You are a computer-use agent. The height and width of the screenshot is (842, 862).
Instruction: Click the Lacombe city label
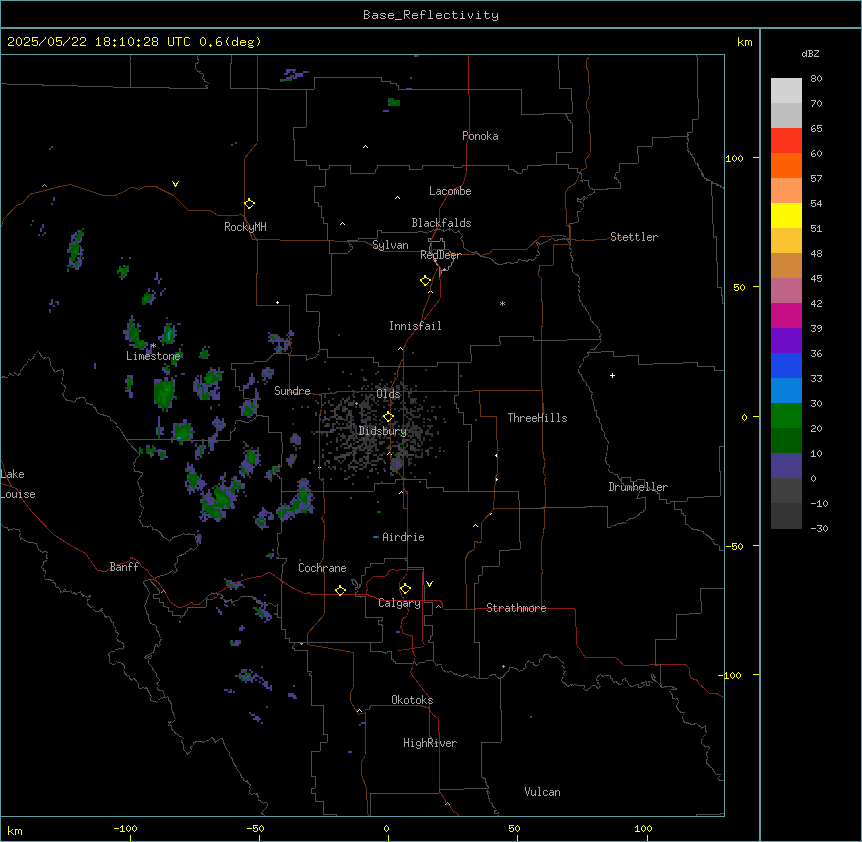[x=450, y=191]
